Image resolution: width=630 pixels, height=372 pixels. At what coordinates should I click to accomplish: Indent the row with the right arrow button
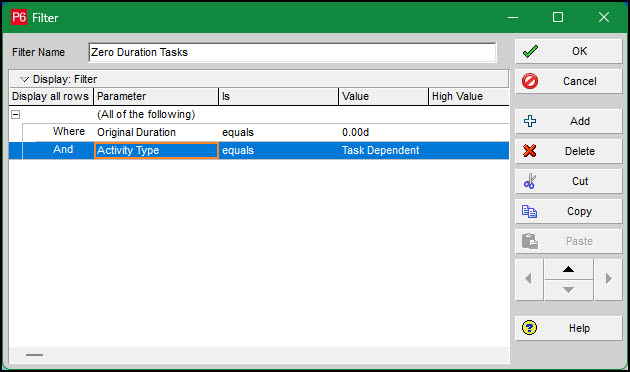(x=608, y=279)
